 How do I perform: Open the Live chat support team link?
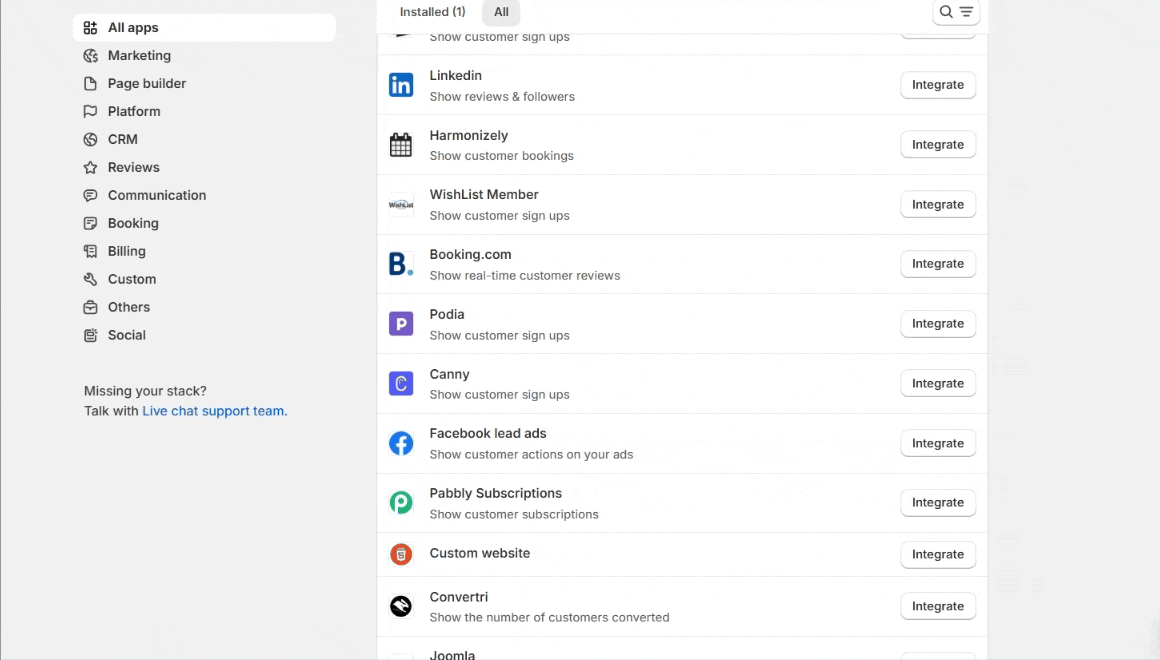pos(213,411)
